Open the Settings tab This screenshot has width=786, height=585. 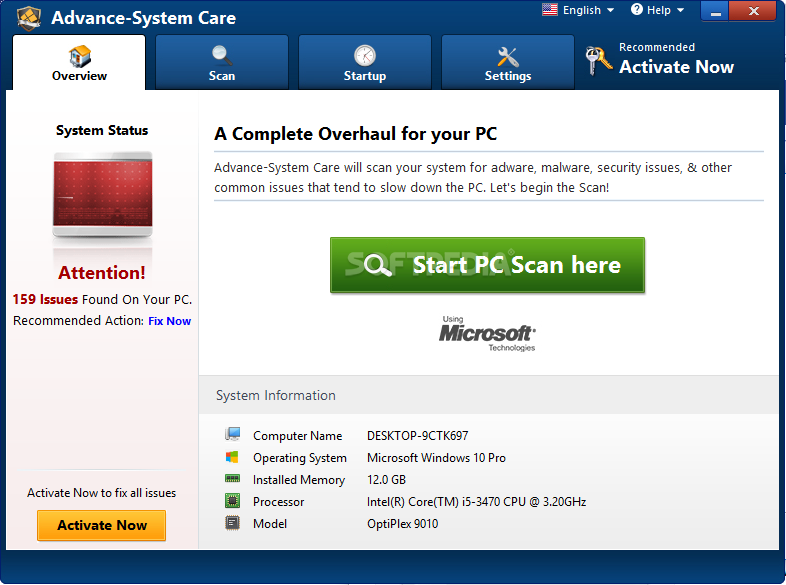[x=507, y=63]
